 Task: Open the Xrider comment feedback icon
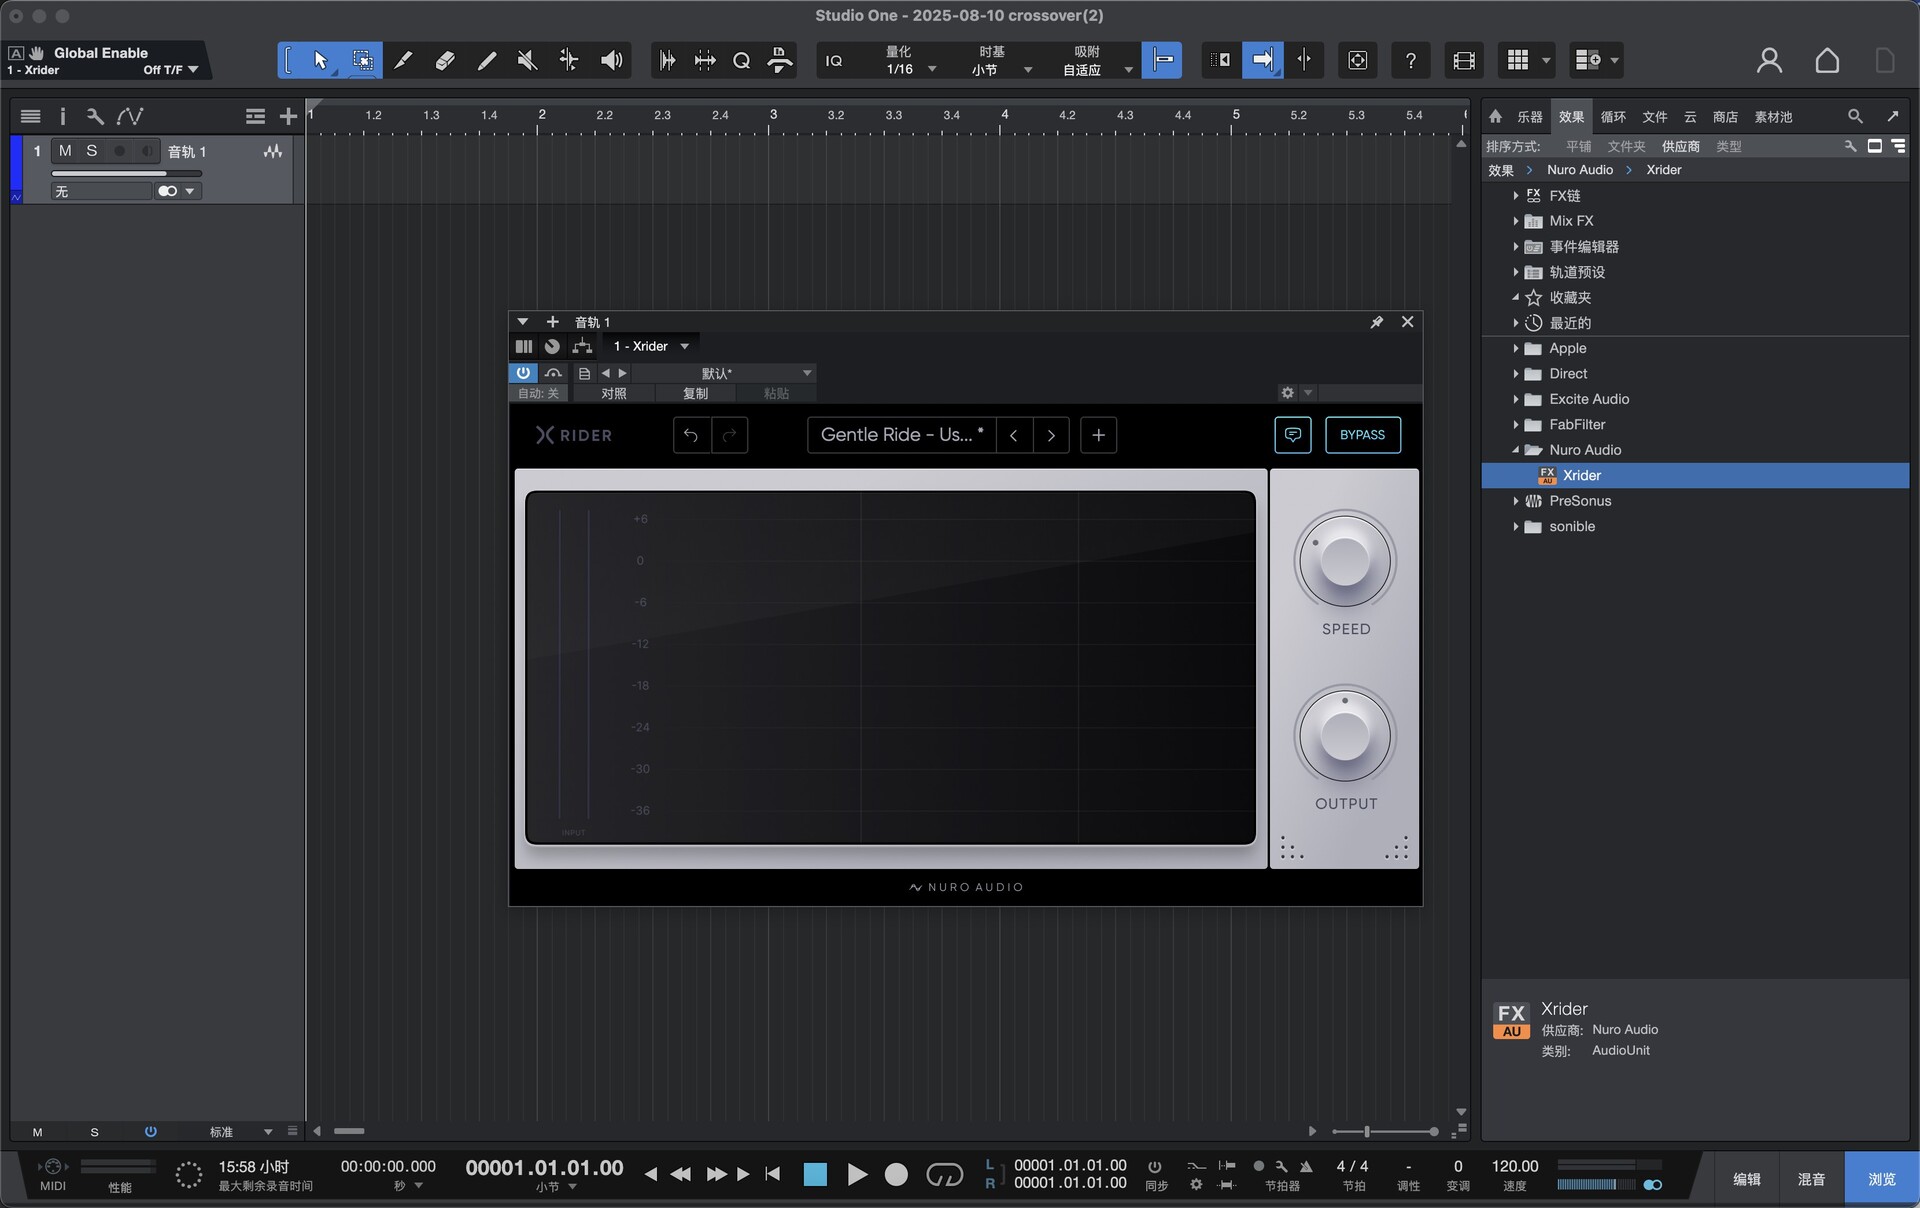coord(1293,435)
